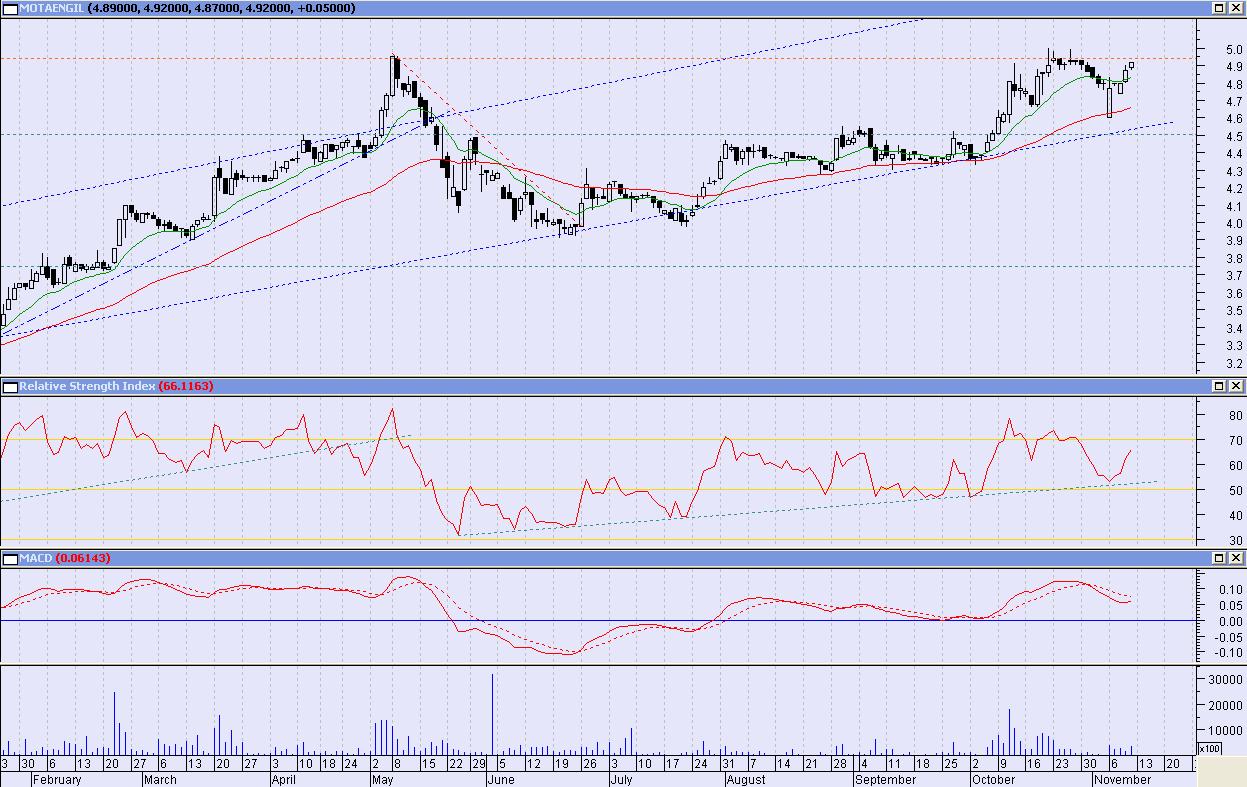Select the MOTAENGIL price panel title
Image resolution: width=1247 pixels, height=787 pixels.
click(x=51, y=8)
